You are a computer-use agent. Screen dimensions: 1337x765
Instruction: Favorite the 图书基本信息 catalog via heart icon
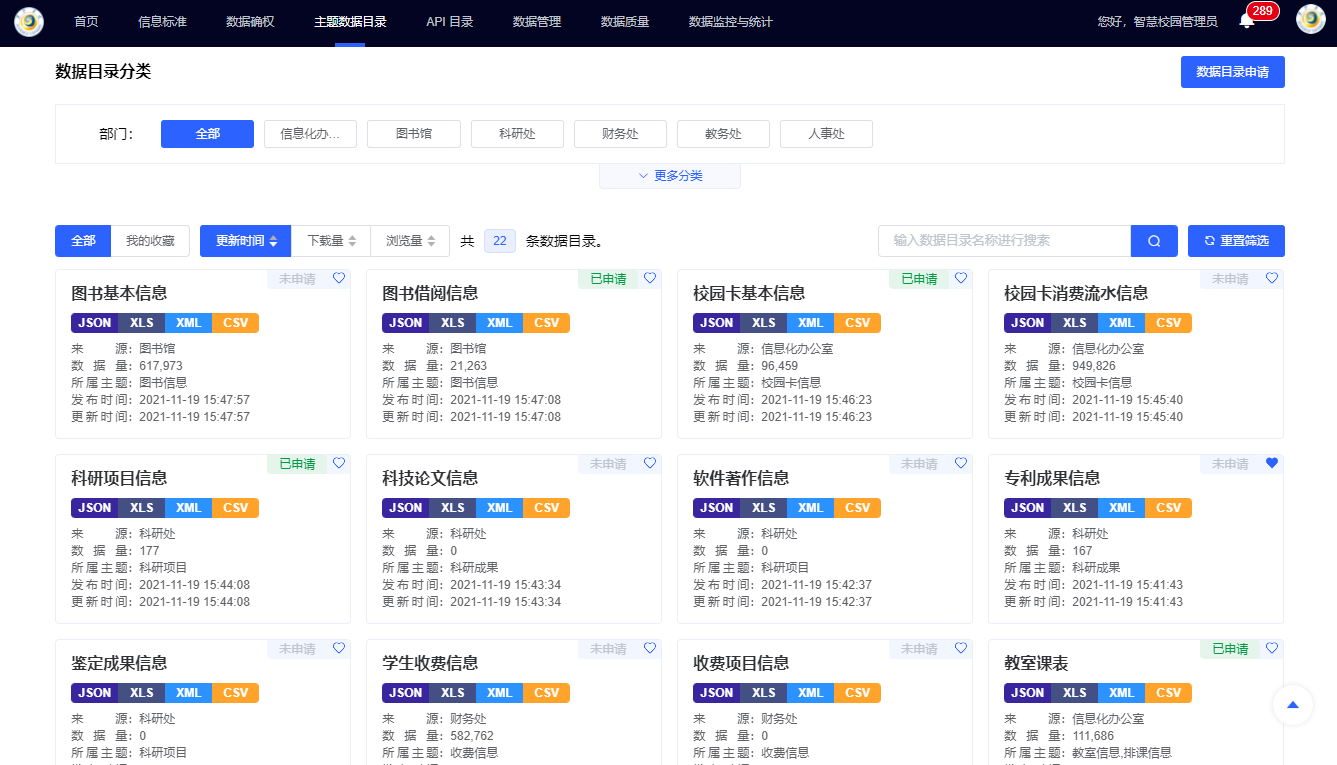point(338,278)
